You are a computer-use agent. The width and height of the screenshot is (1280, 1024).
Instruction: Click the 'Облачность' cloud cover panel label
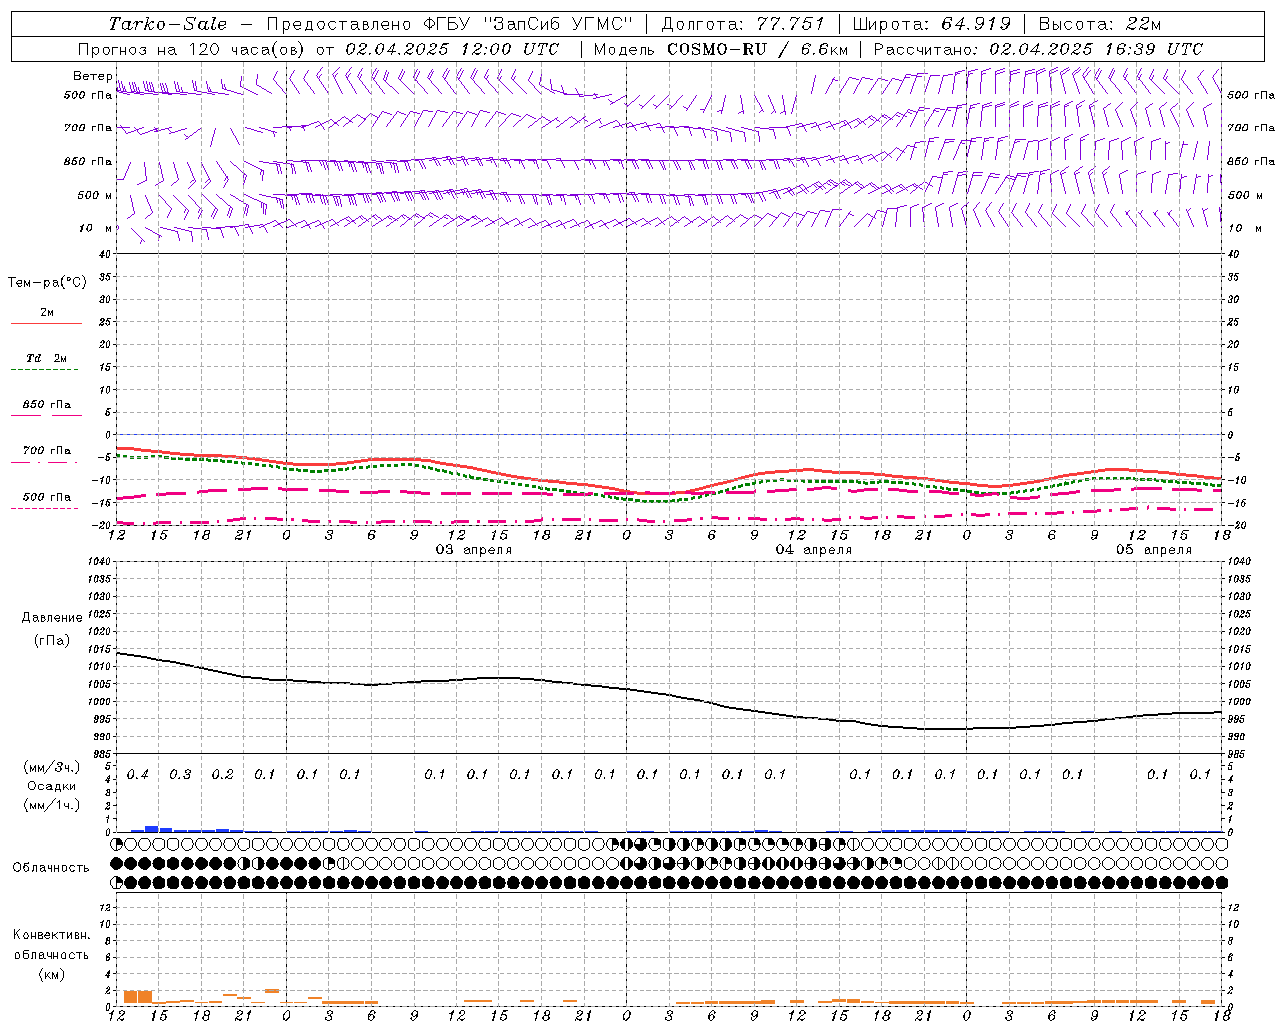point(51,868)
